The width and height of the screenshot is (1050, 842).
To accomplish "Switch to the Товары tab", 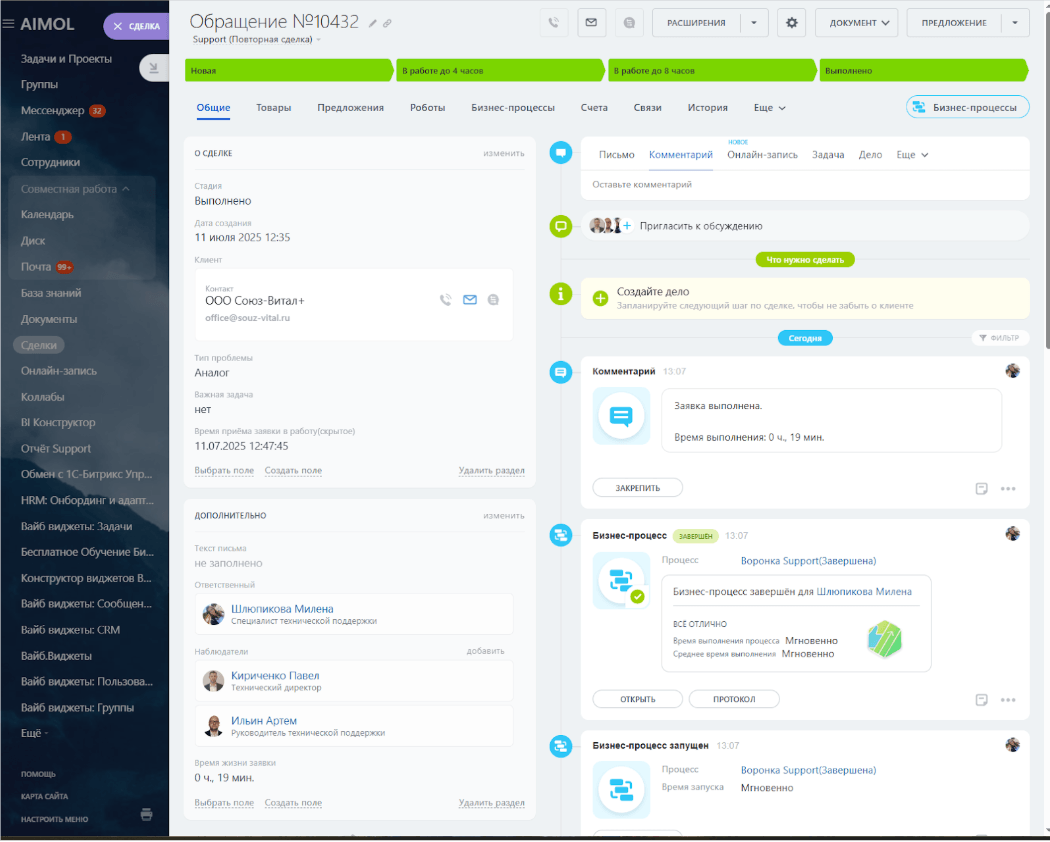I will (x=273, y=107).
